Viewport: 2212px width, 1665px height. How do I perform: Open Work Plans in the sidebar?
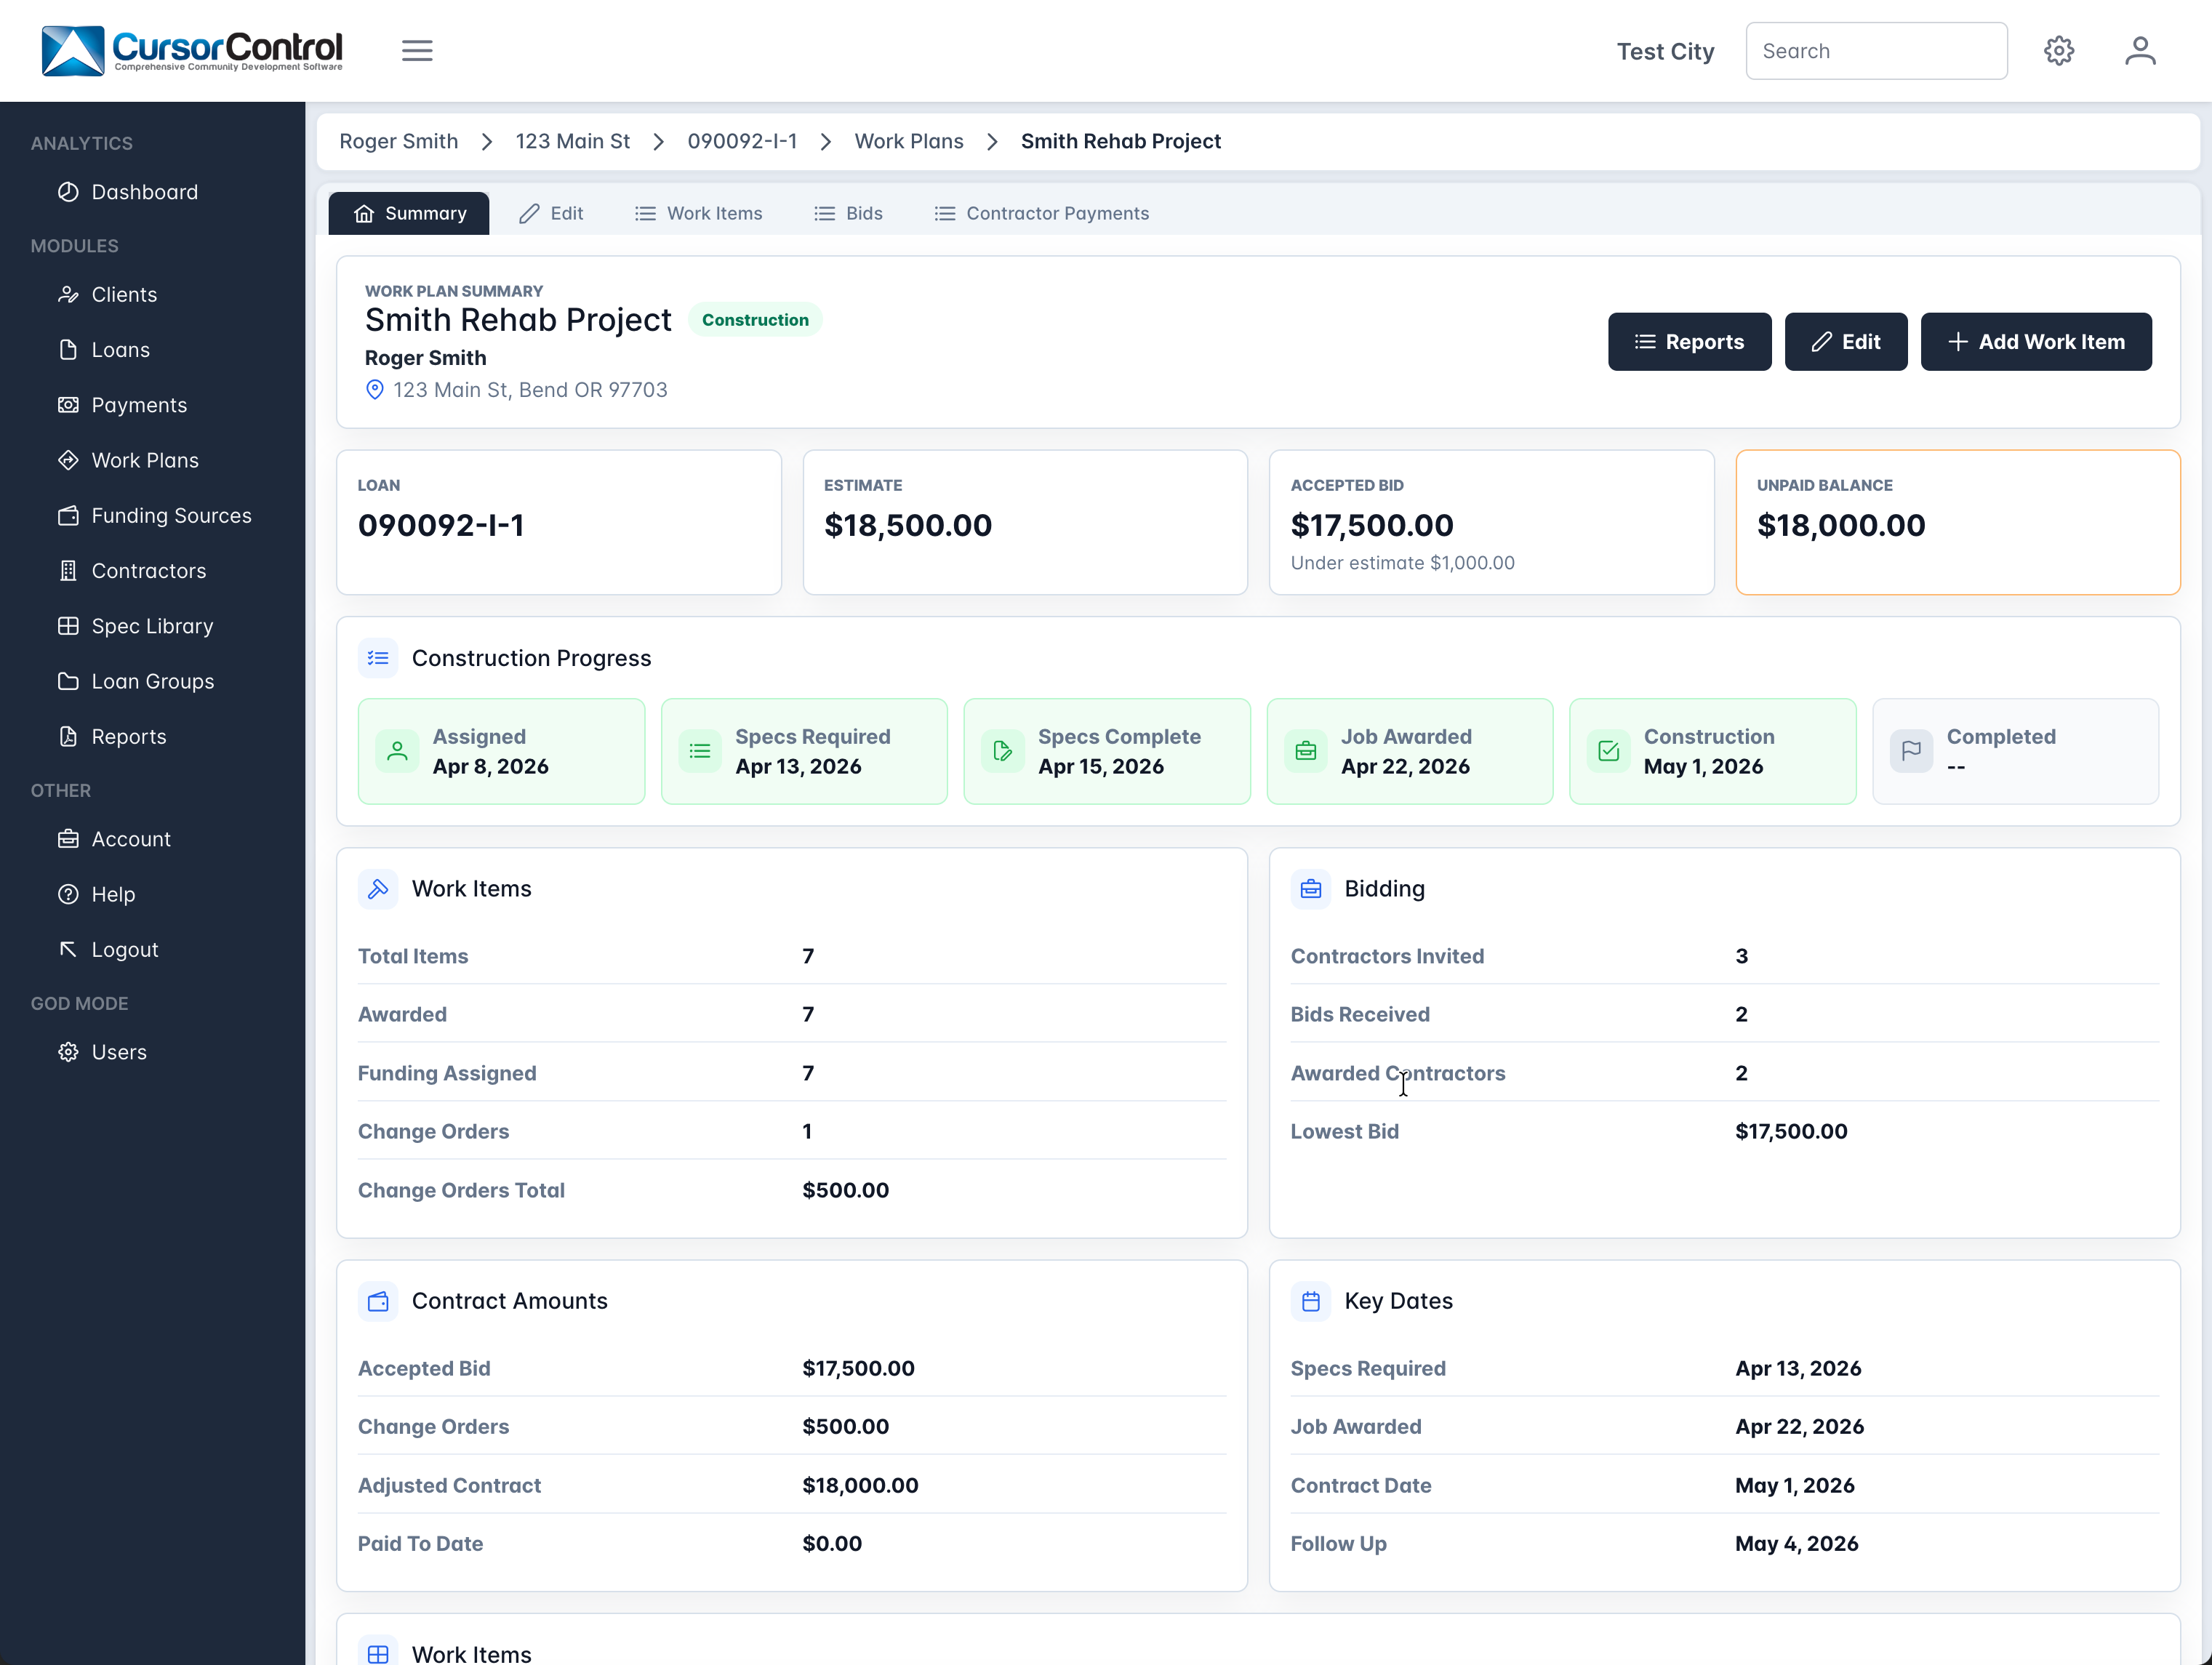point(145,460)
